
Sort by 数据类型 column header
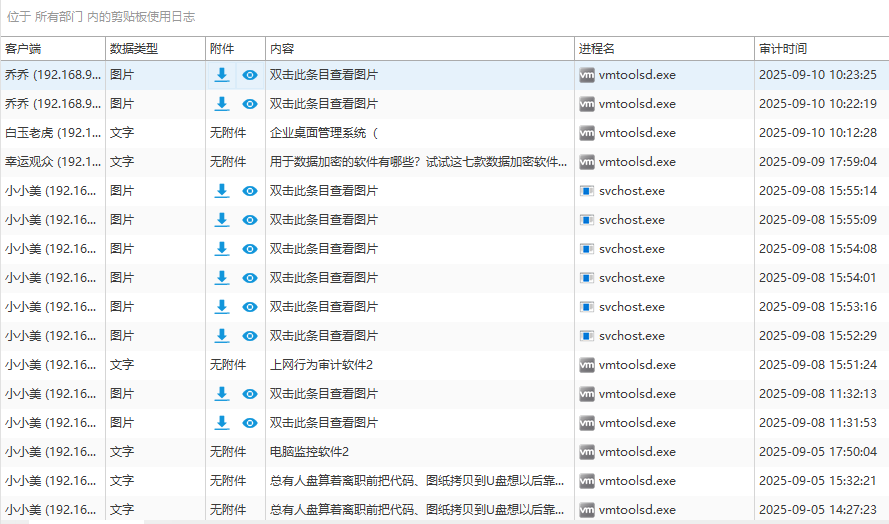click(155, 49)
